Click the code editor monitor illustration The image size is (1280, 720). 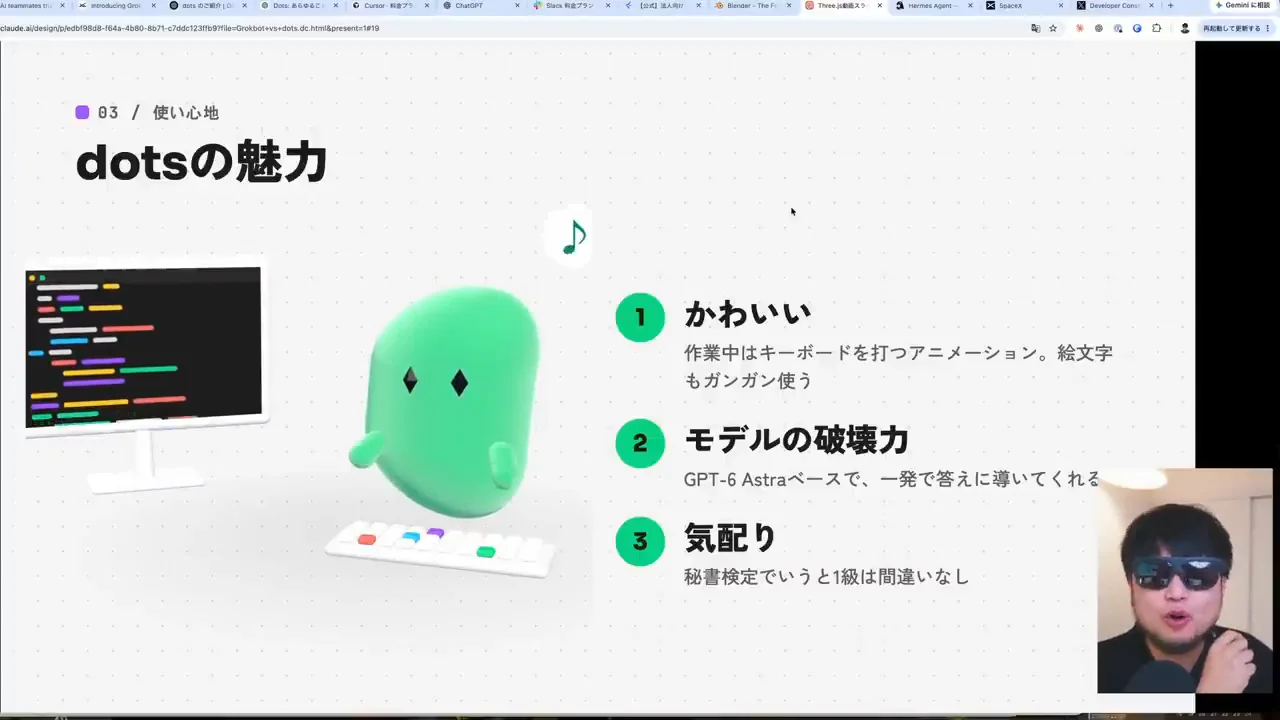point(144,378)
